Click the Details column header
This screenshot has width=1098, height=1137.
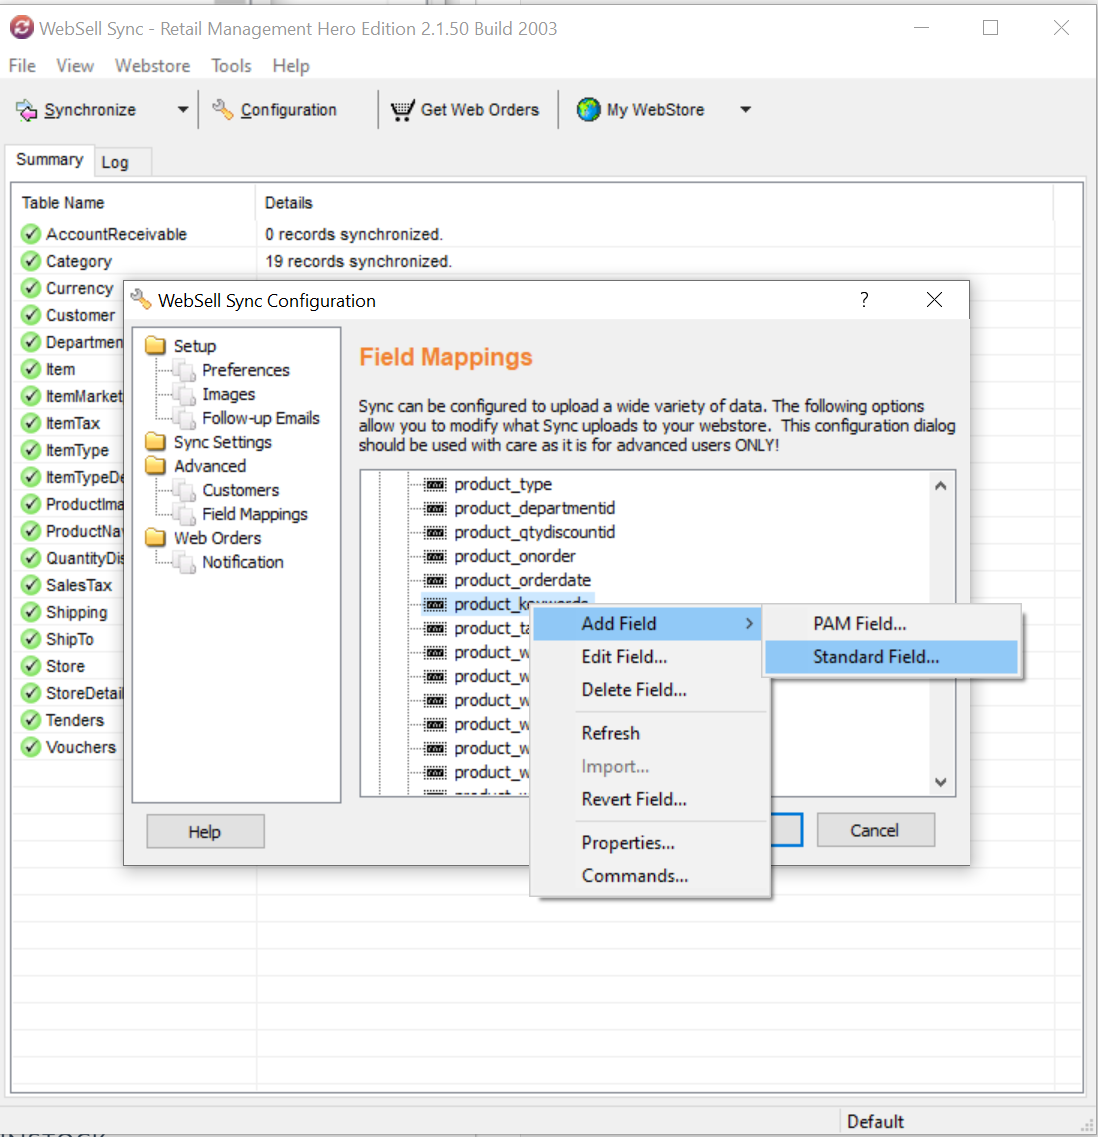pos(654,203)
